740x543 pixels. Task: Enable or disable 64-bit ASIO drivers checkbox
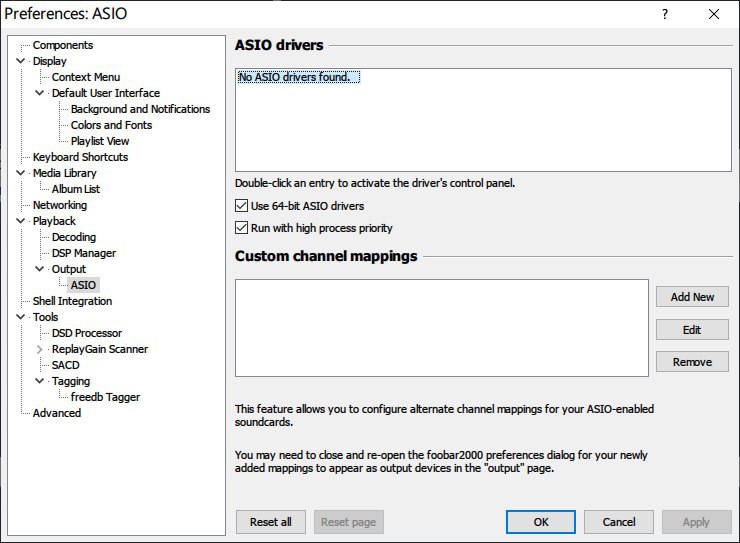pos(241,206)
